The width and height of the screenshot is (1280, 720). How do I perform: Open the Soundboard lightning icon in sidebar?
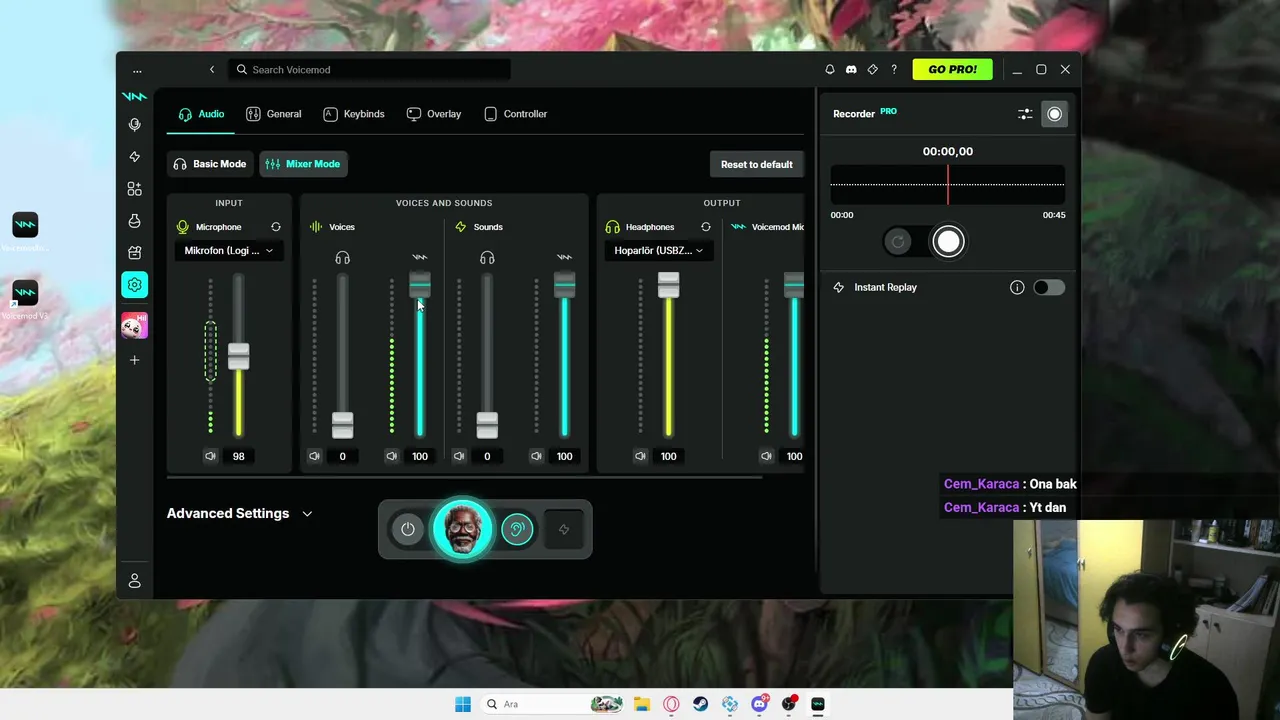point(134,157)
